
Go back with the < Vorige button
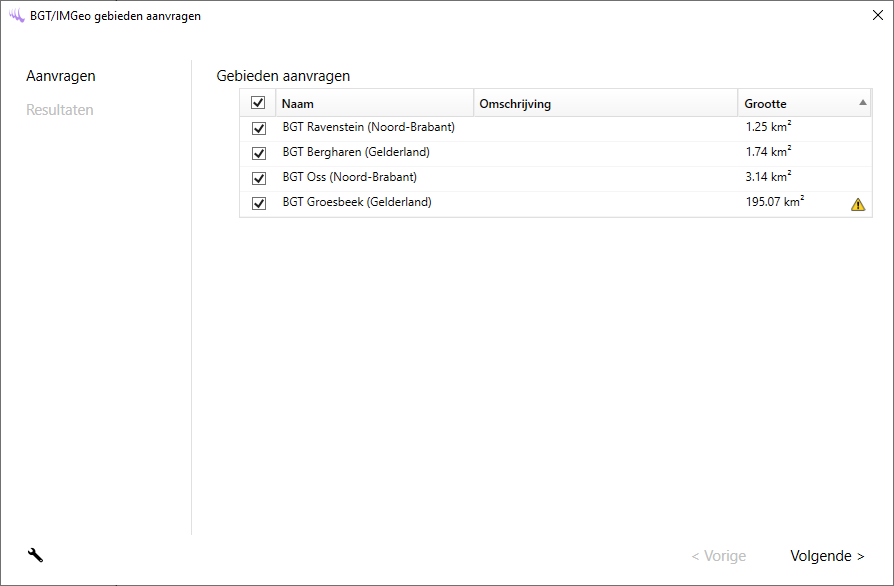[718, 556]
